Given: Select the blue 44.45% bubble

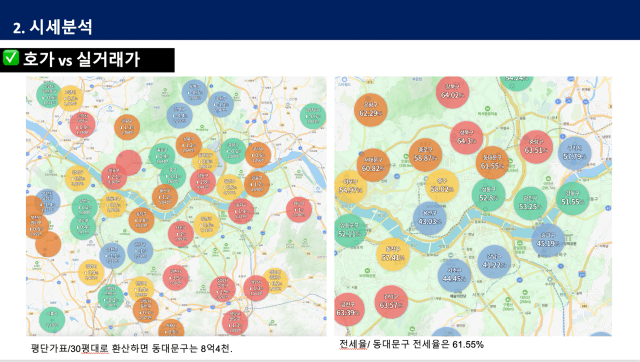Looking at the screenshot, I should pos(454,275).
